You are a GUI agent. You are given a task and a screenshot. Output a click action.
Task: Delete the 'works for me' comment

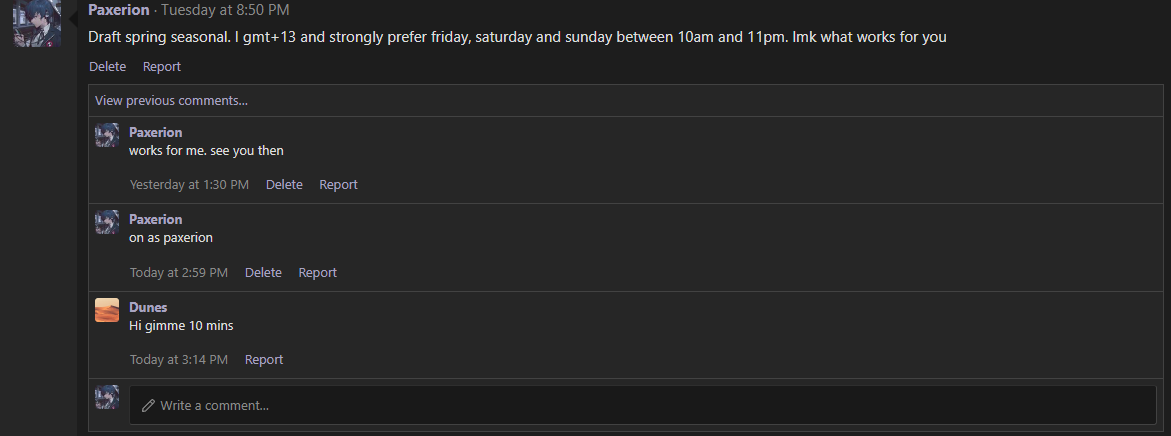coord(284,184)
